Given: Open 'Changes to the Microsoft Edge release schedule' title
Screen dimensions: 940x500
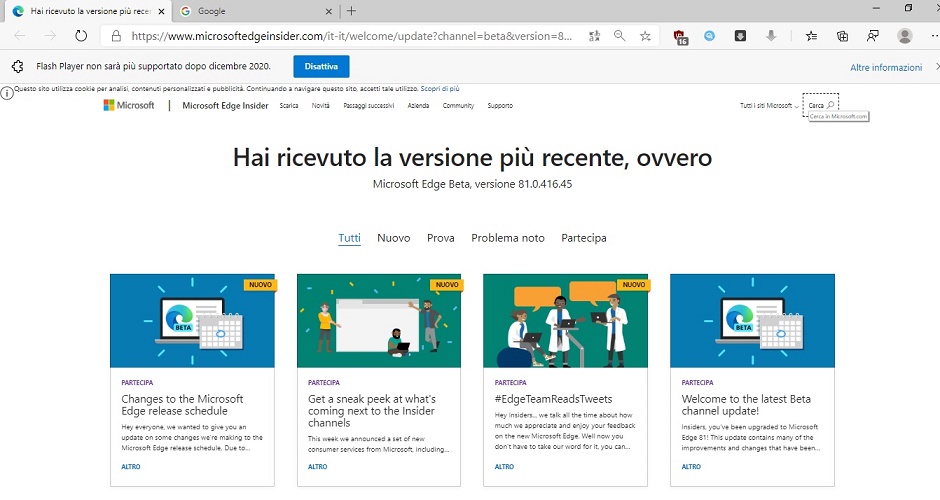Looking at the screenshot, I should point(182,405).
